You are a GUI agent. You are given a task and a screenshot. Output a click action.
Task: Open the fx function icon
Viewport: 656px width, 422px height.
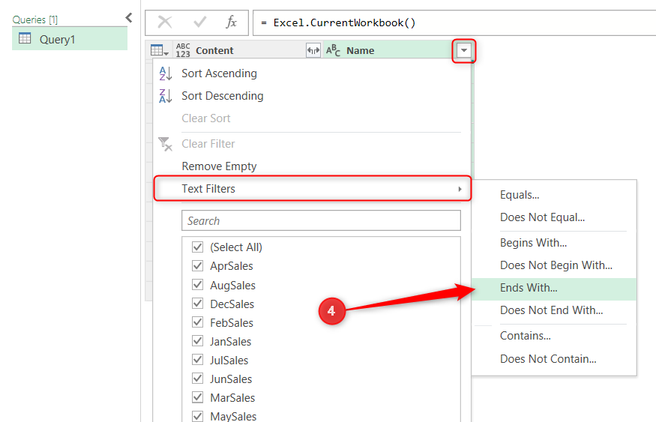pyautogui.click(x=231, y=22)
